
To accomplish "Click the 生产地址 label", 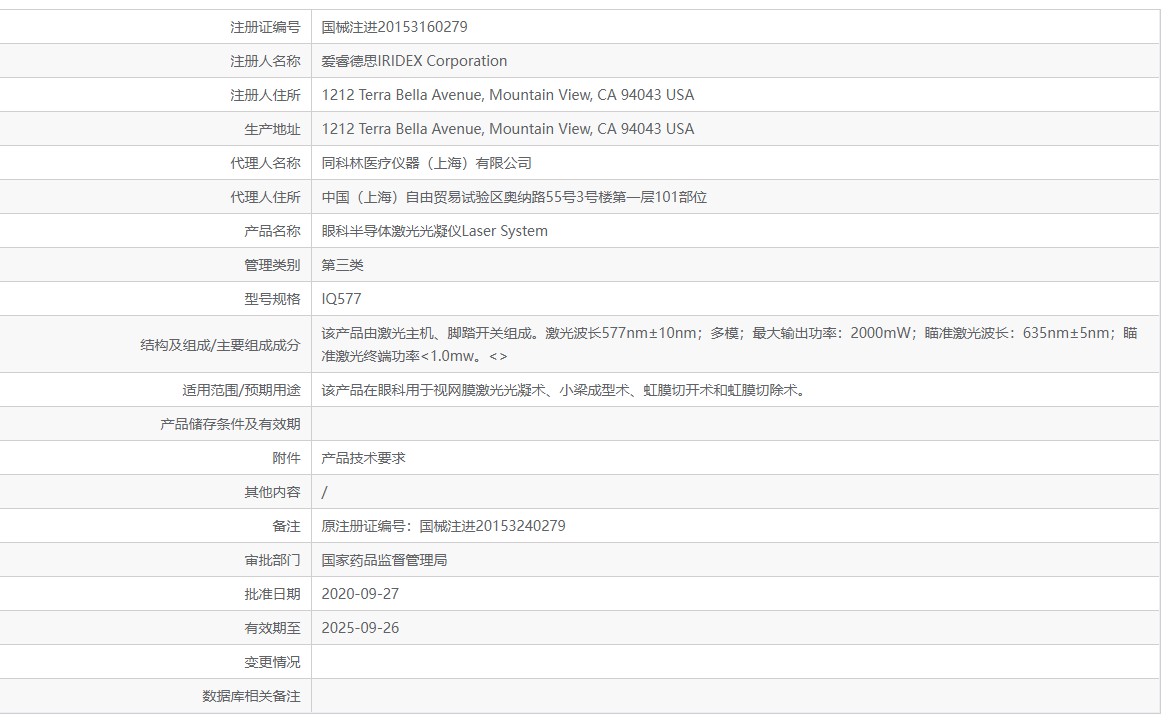I will [272, 129].
